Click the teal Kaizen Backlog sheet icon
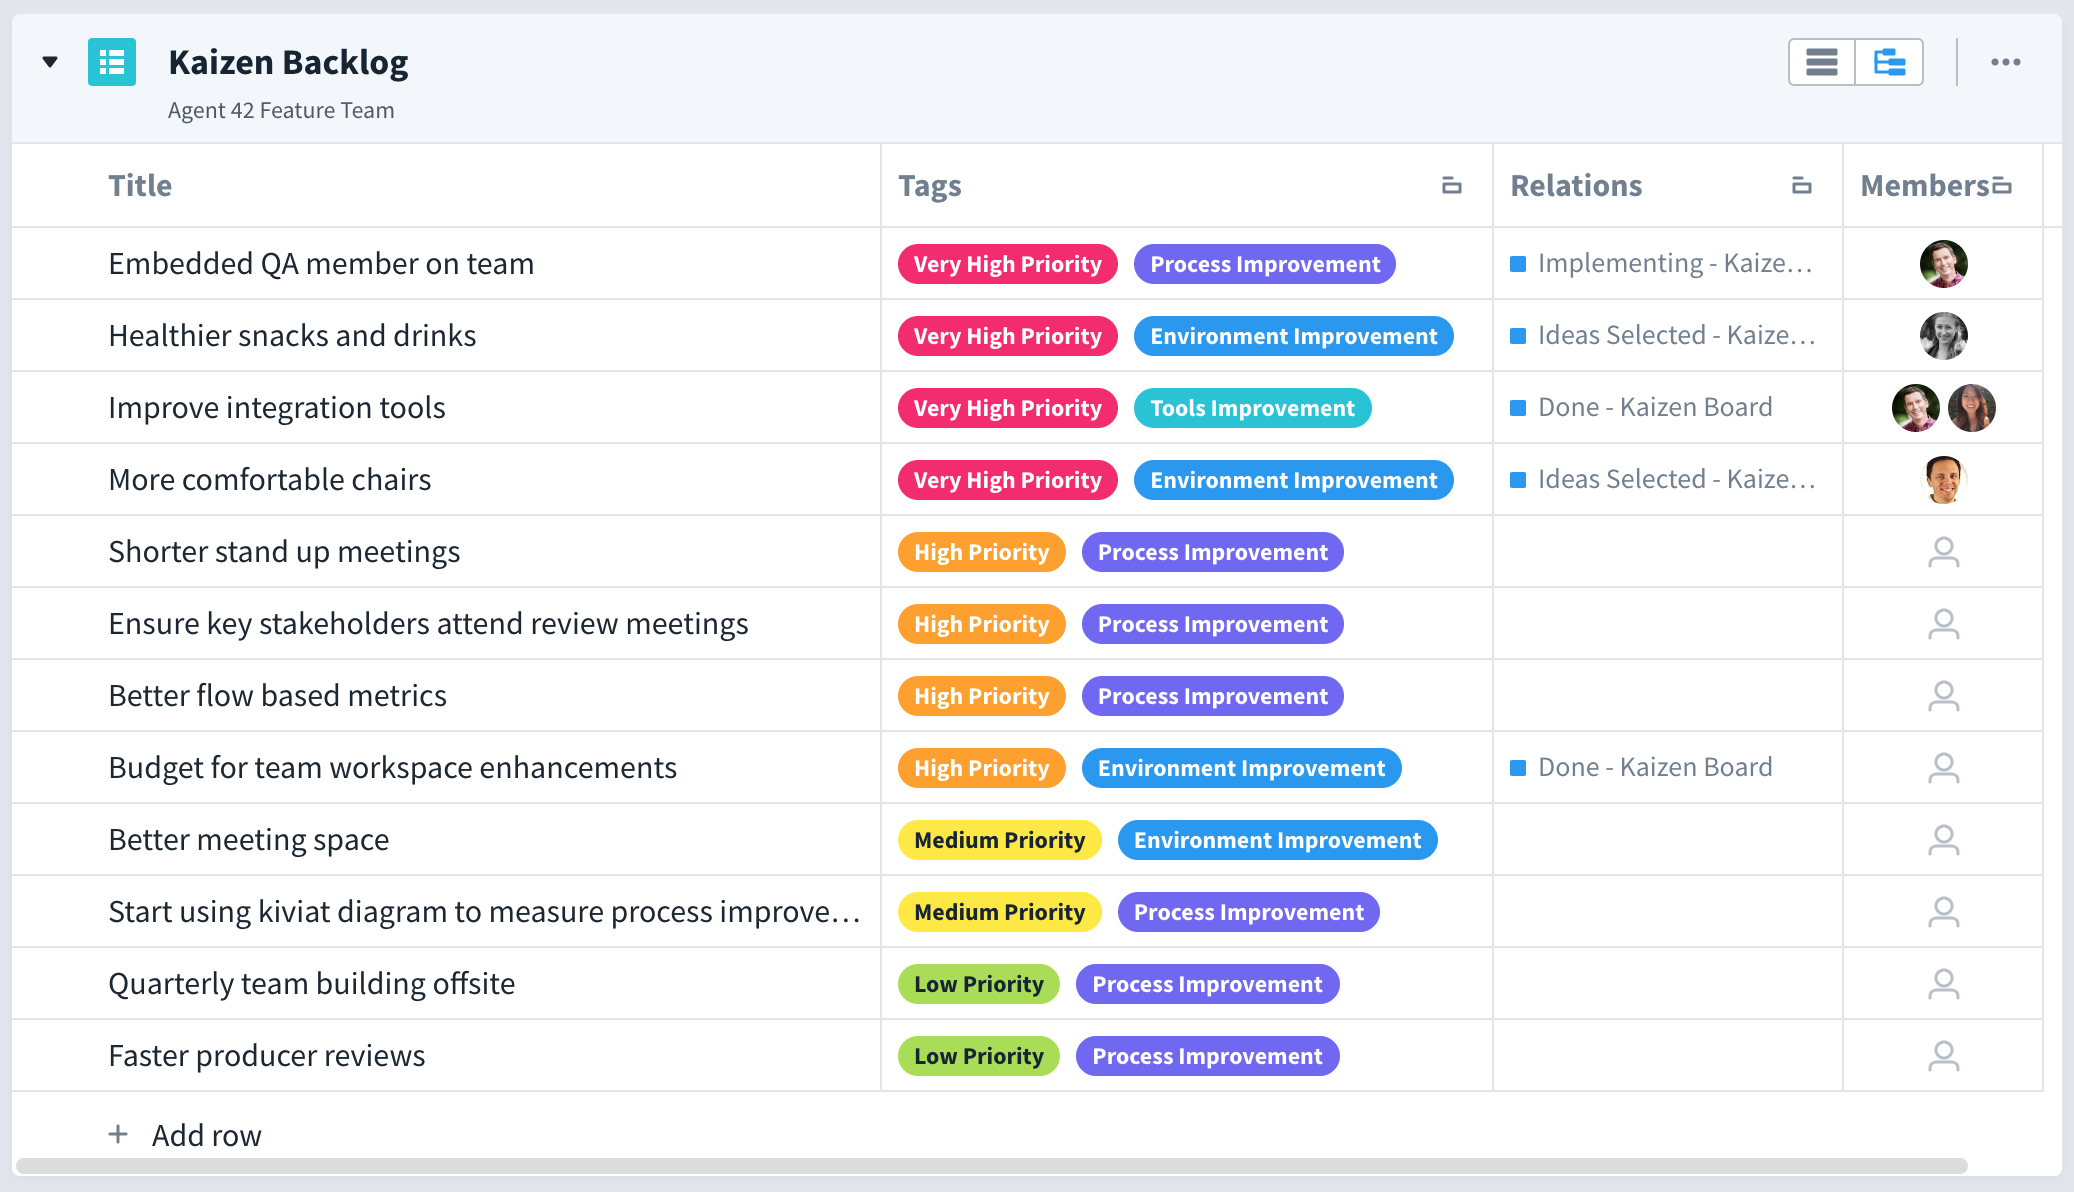Viewport: 2074px width, 1192px height. 111,62
